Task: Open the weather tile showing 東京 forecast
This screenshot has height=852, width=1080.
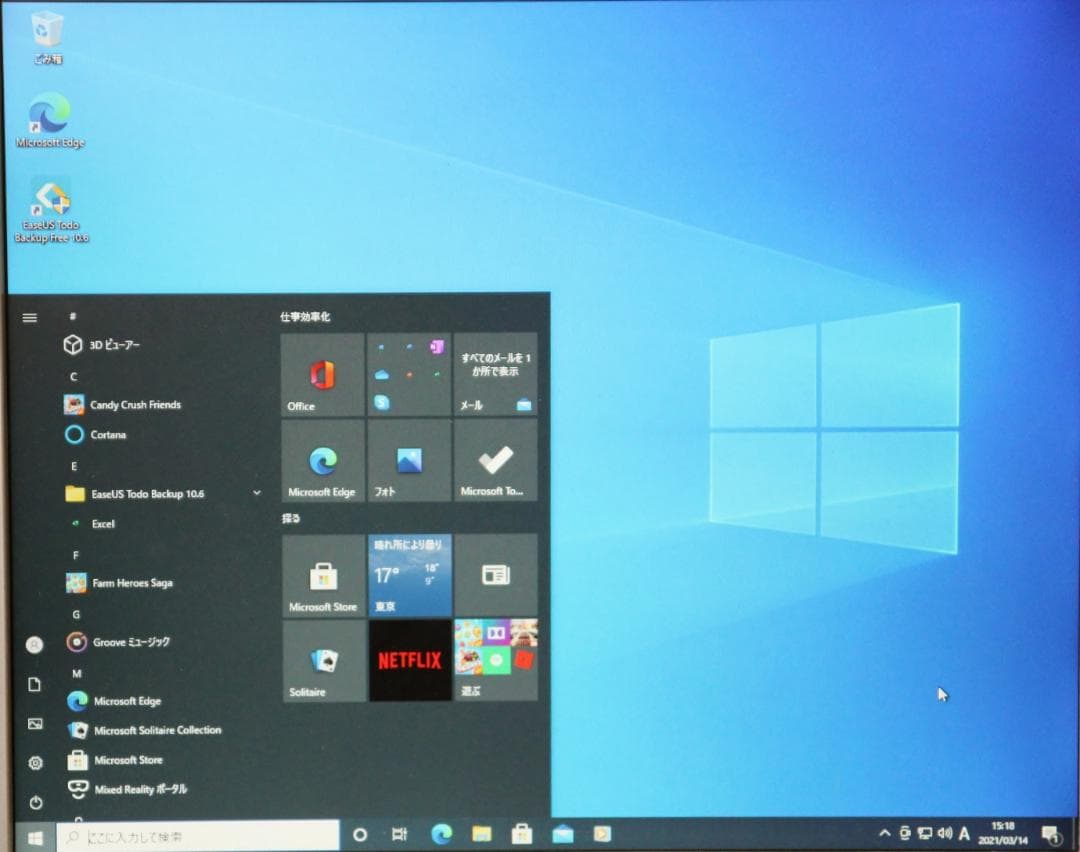Action: [x=409, y=575]
